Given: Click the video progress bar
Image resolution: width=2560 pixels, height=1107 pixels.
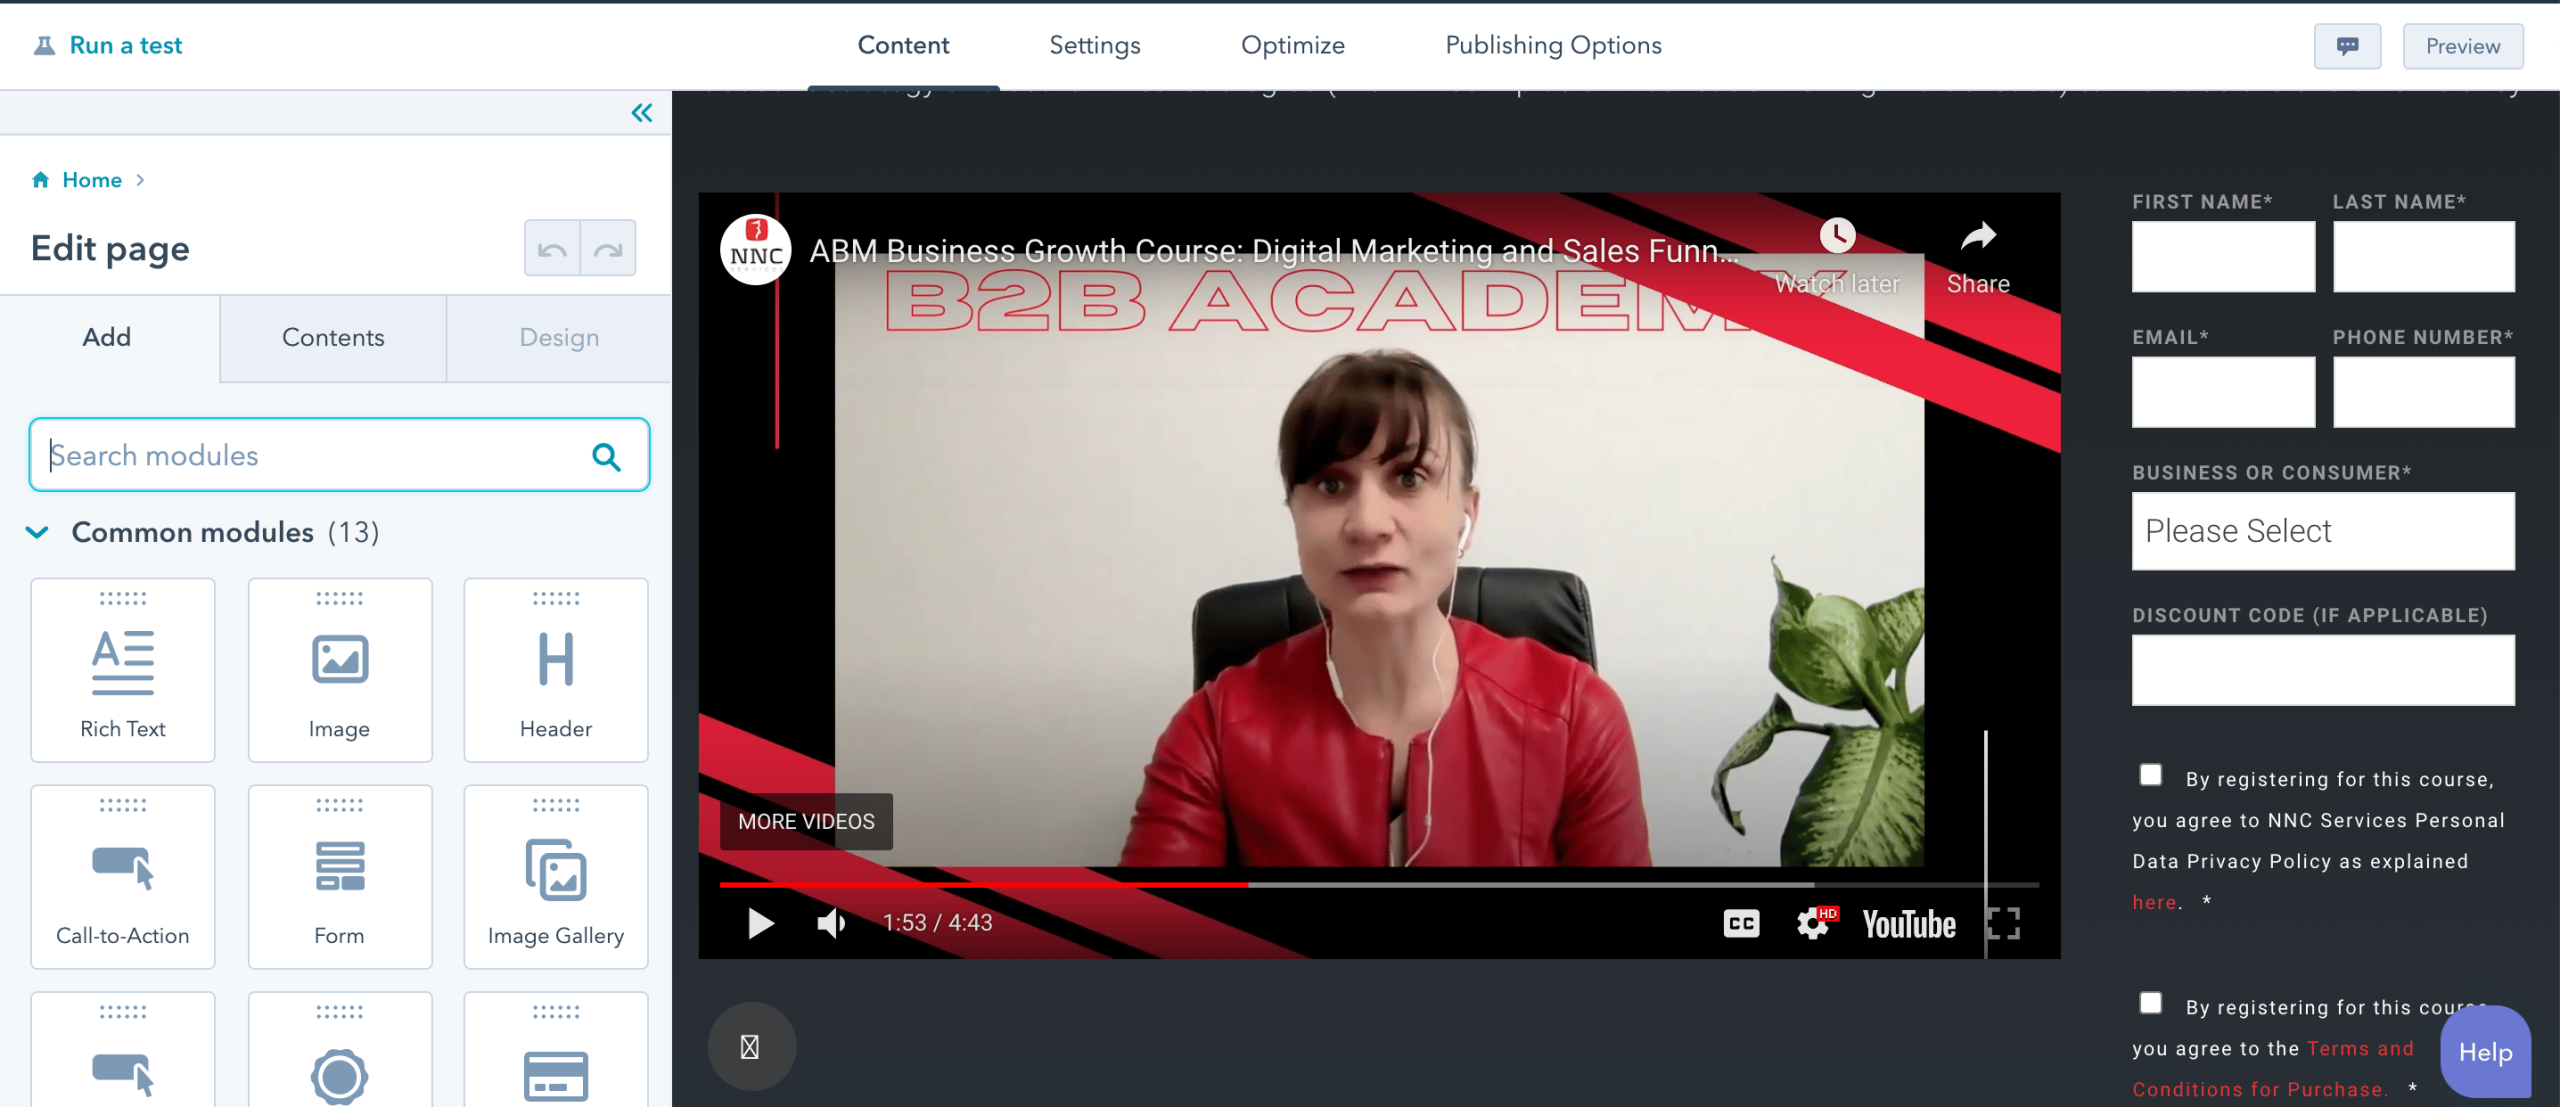Looking at the screenshot, I should point(1378,885).
